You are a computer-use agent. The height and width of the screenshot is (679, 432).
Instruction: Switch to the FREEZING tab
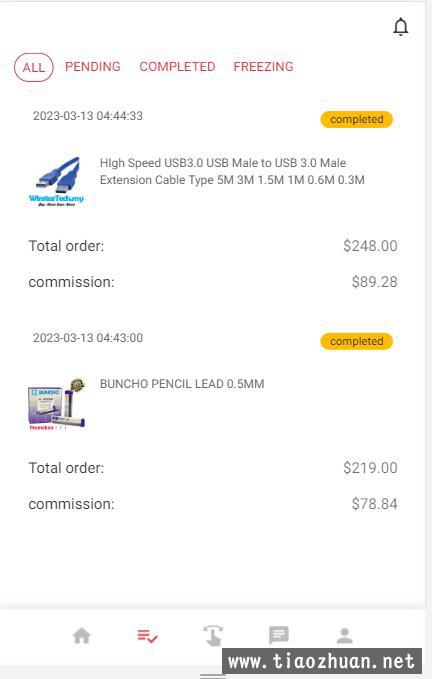(x=263, y=67)
